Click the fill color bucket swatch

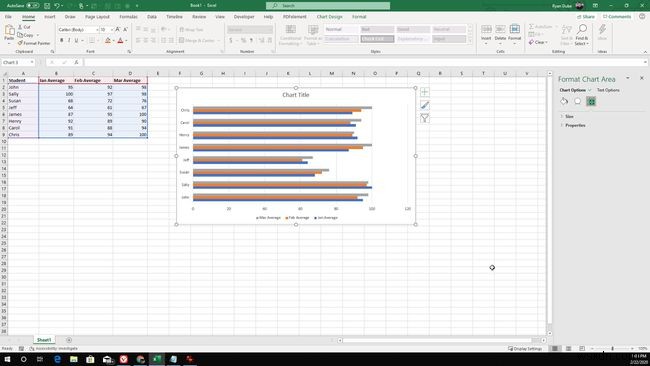pyautogui.click(x=108, y=41)
